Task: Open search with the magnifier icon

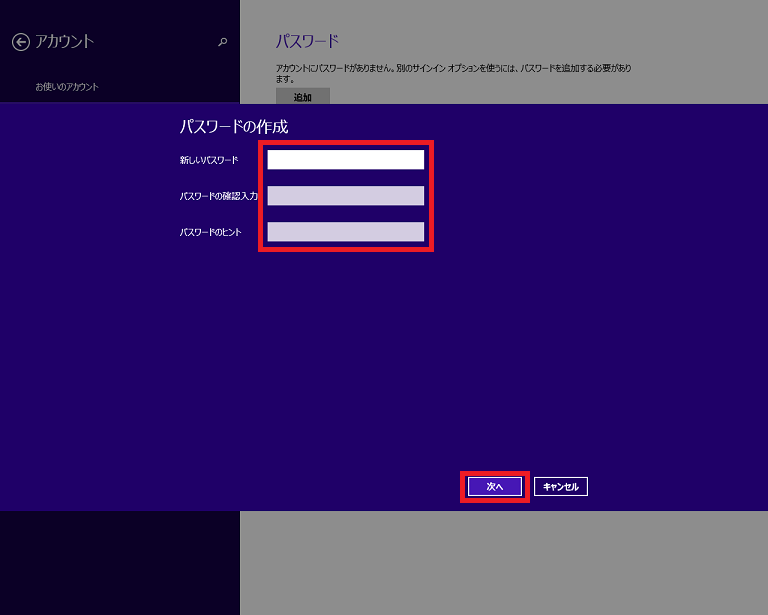Action: 222,42
